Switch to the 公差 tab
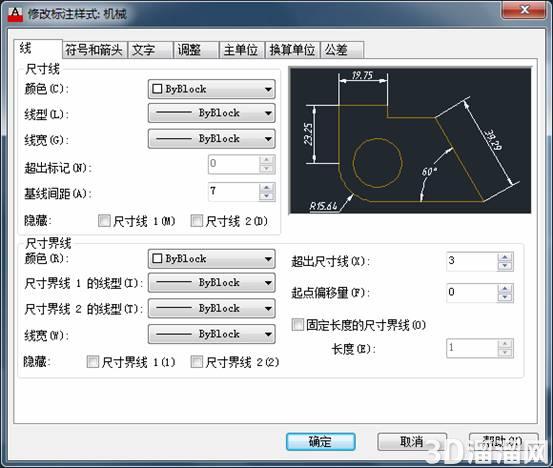 coord(341,50)
